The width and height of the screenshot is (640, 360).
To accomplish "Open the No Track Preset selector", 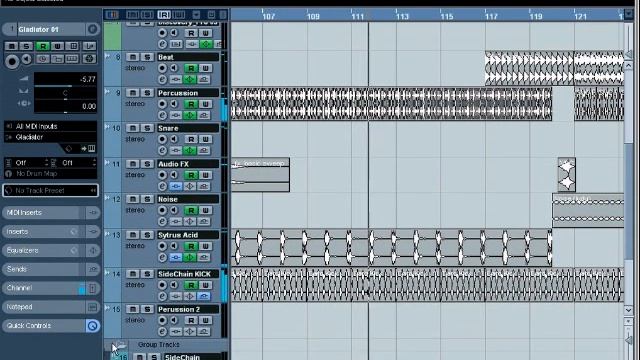I will (51, 191).
